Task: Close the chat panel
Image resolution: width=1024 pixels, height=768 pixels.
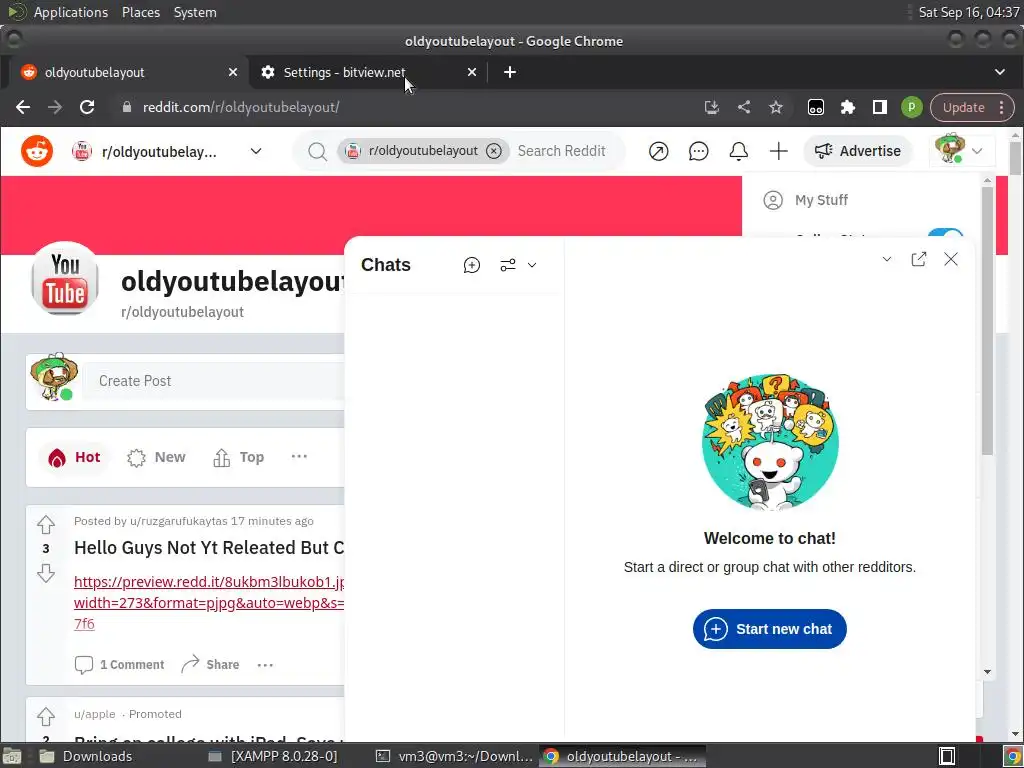Action: 951,259
